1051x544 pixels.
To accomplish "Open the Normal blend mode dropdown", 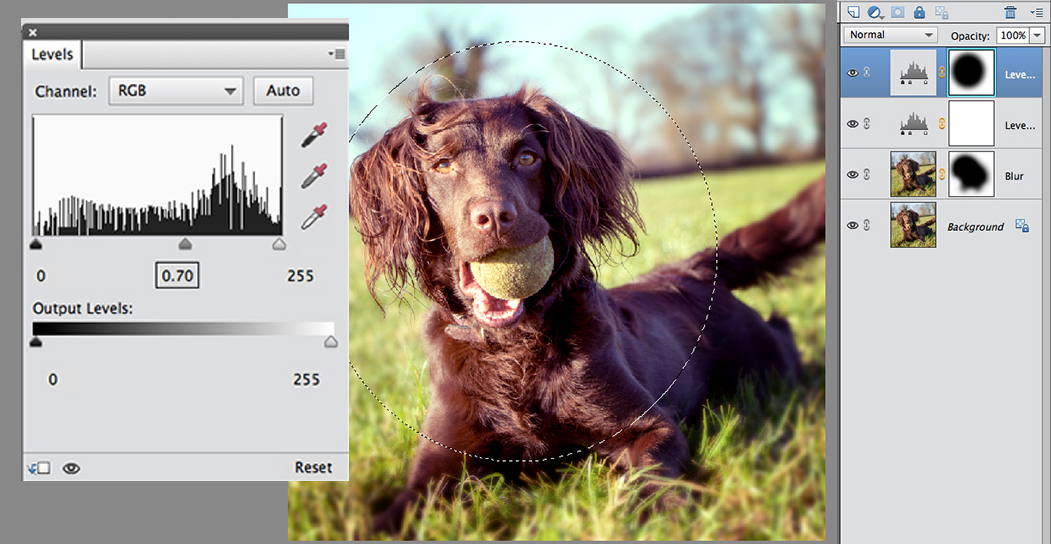I will pyautogui.click(x=890, y=34).
